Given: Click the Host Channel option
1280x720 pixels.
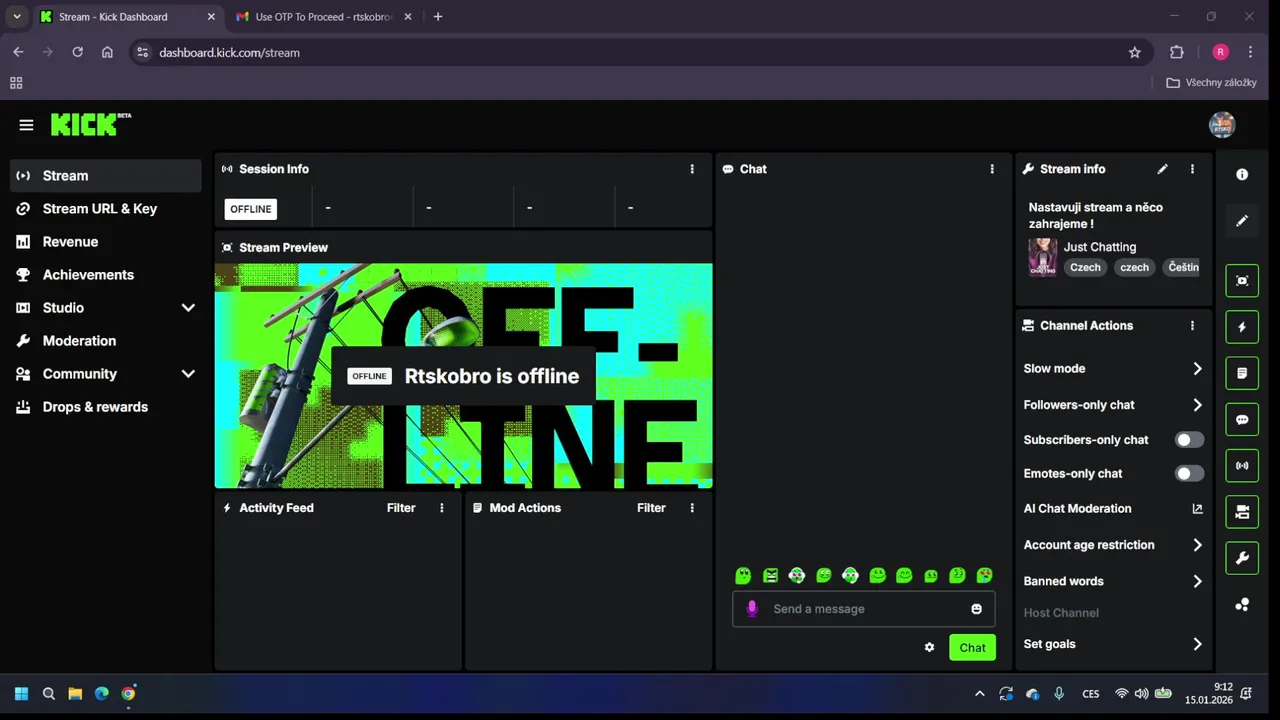Looking at the screenshot, I should (x=1061, y=613).
